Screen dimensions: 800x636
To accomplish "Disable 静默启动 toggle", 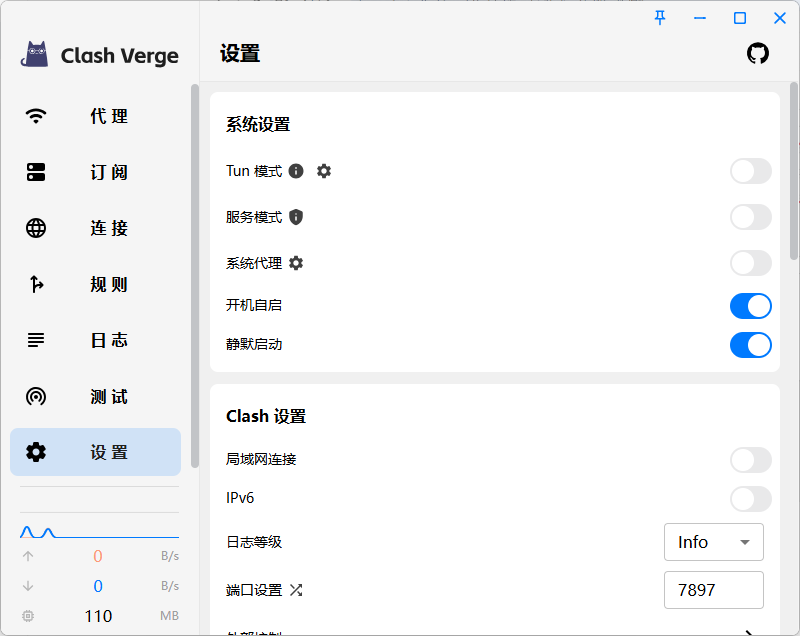I will coord(750,345).
